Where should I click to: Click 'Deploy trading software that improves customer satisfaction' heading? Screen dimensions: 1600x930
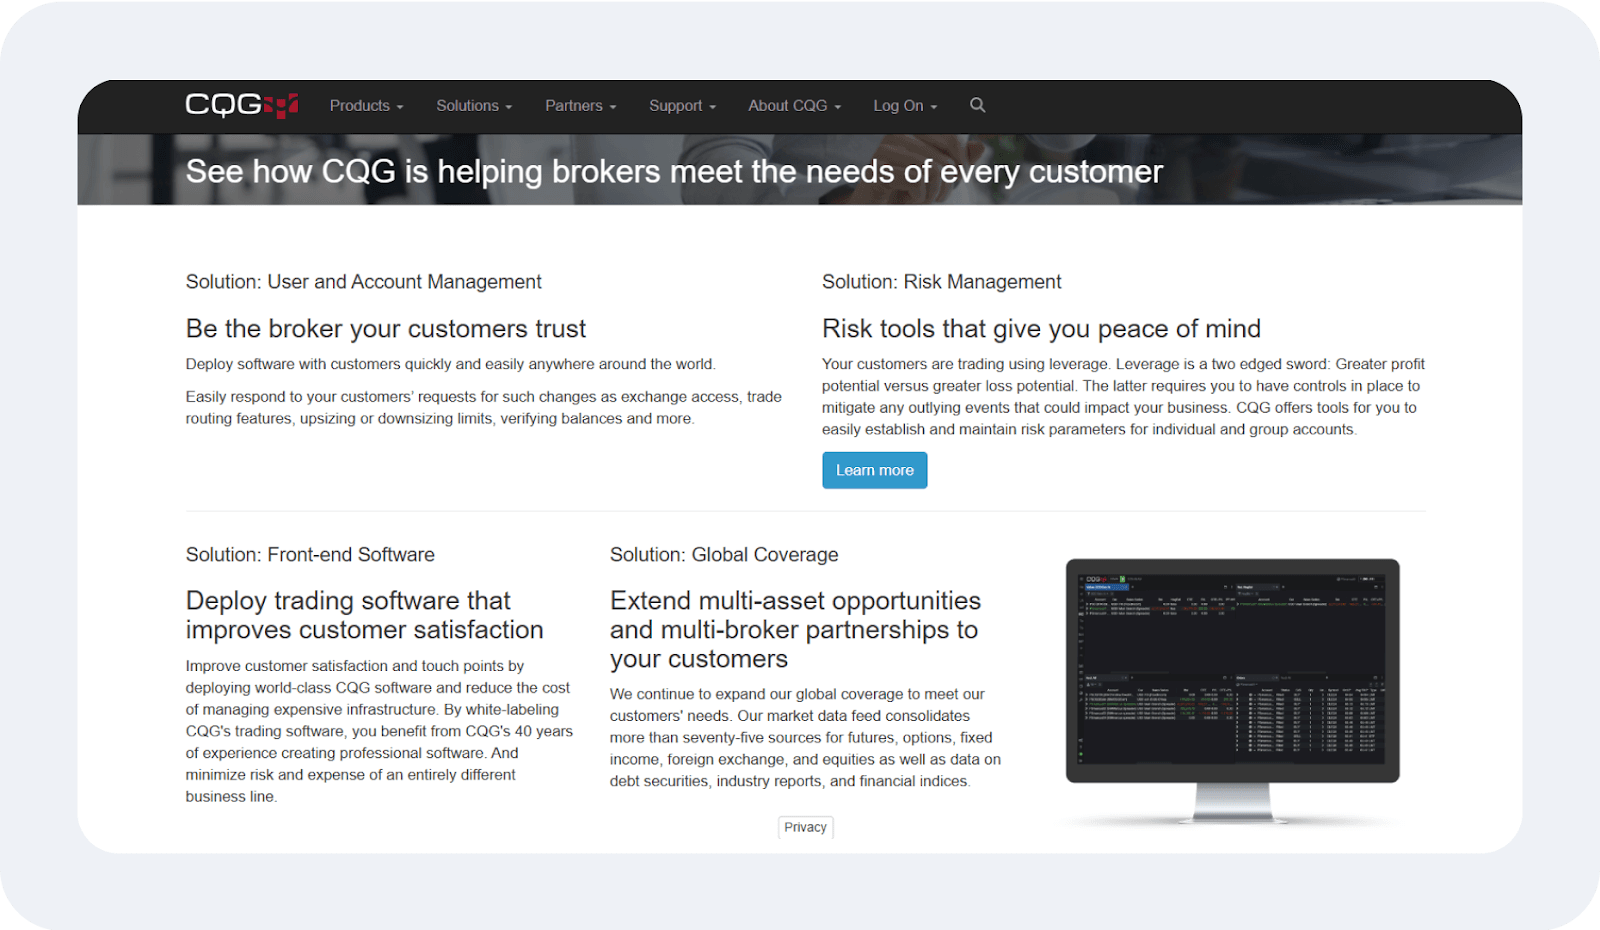(365, 615)
